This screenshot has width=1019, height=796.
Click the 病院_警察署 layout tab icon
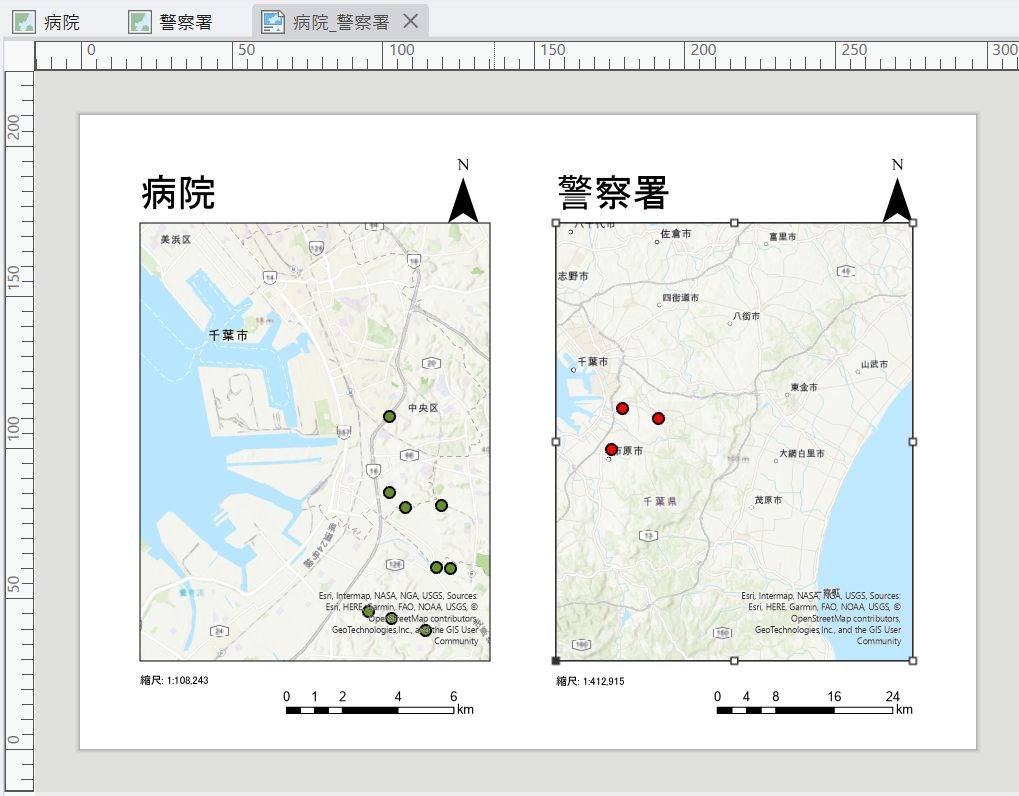point(272,22)
